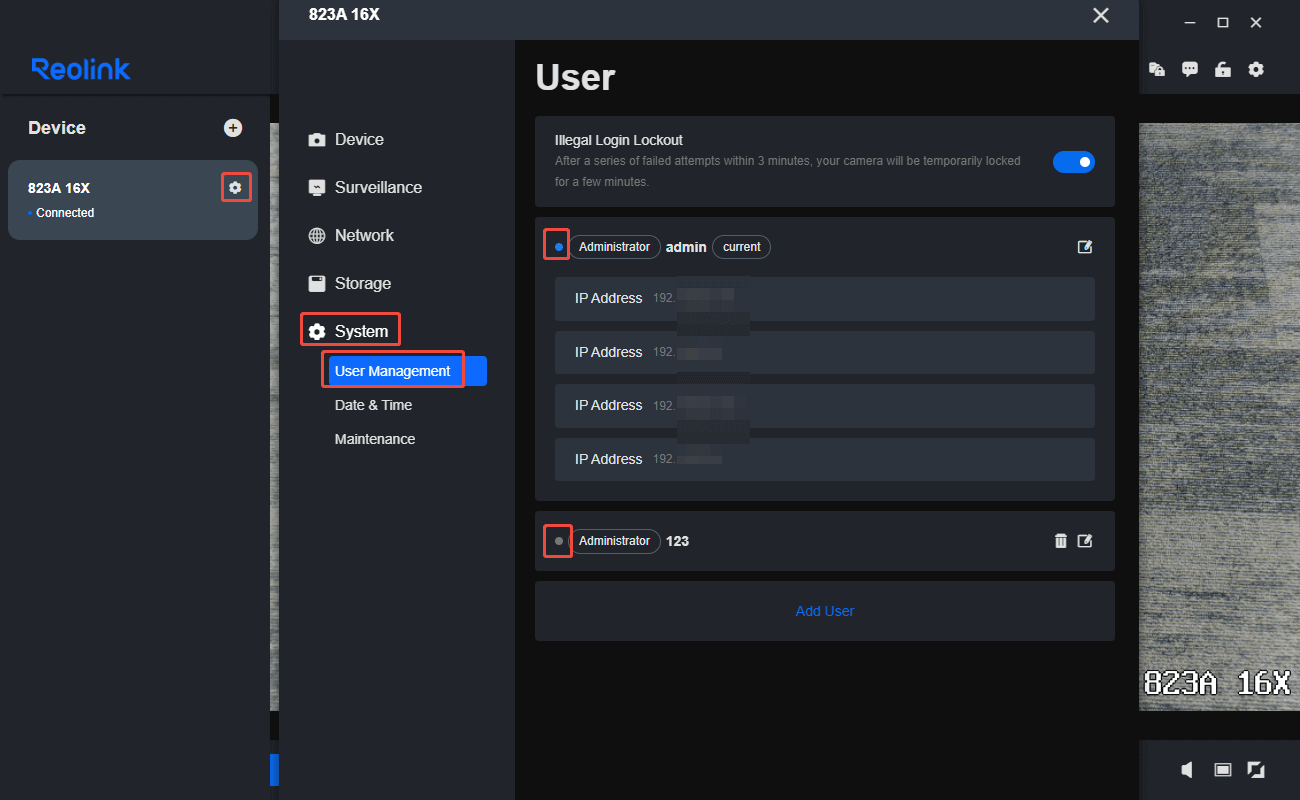Open device settings gear for 823A 16X
This screenshot has width=1300, height=800.
pos(236,187)
